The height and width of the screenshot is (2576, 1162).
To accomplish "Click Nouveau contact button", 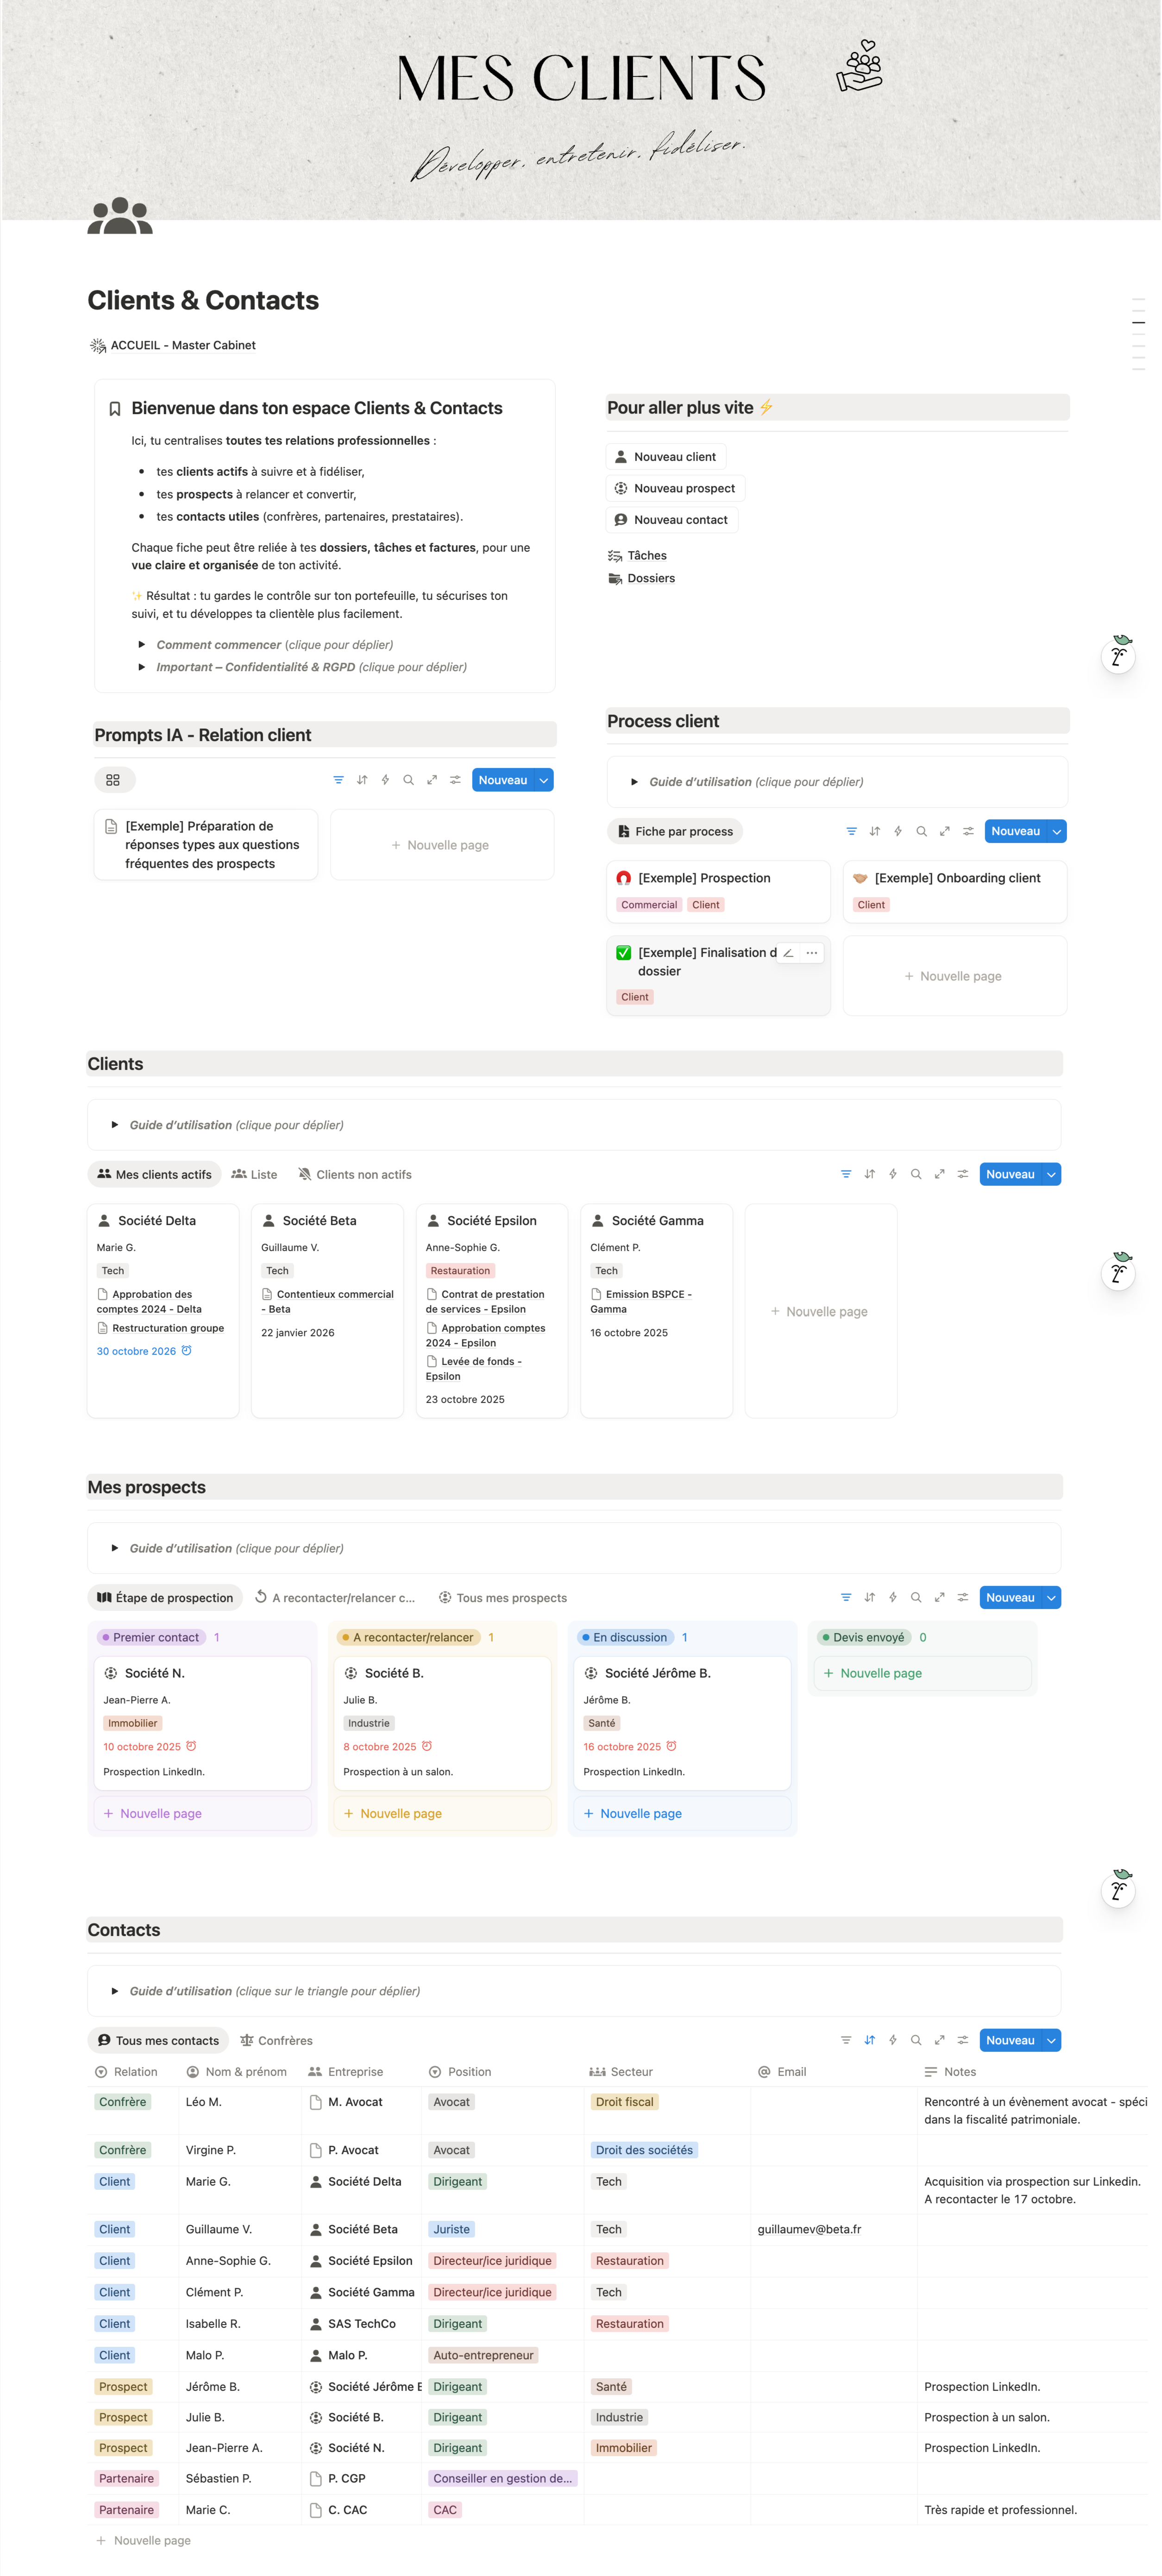I will 672,520.
